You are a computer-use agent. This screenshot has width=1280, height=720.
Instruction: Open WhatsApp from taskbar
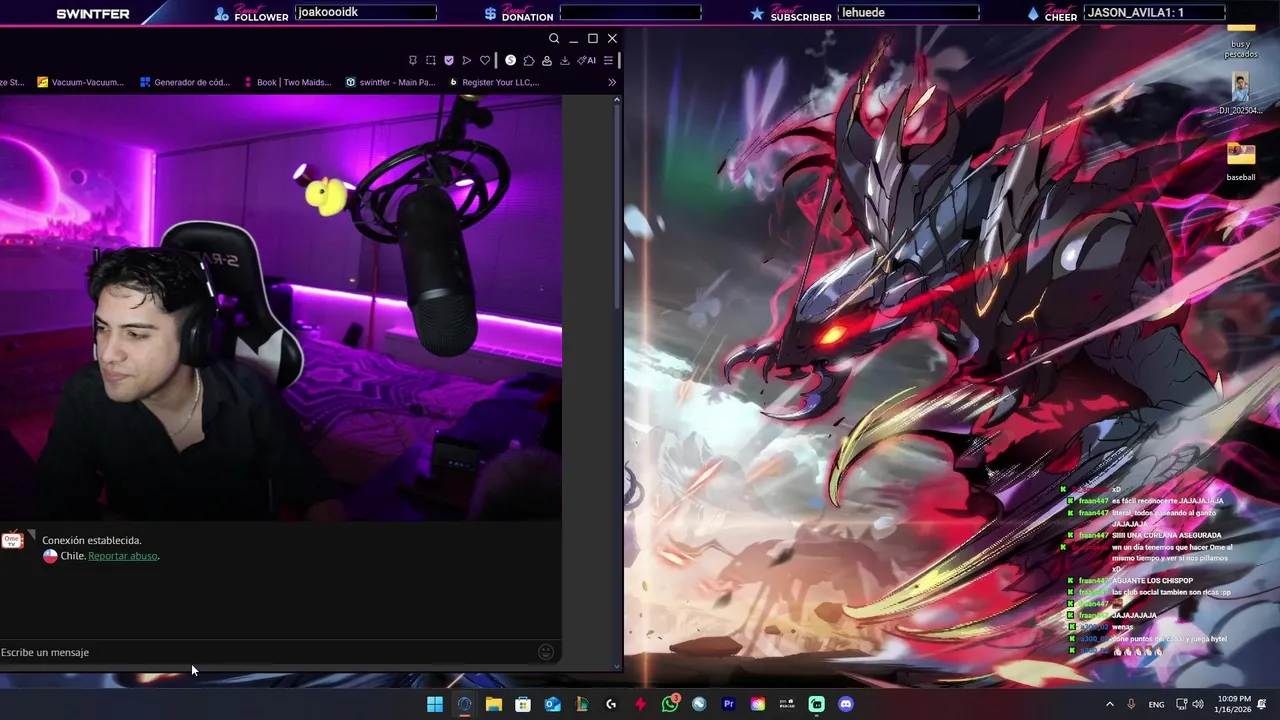point(670,704)
